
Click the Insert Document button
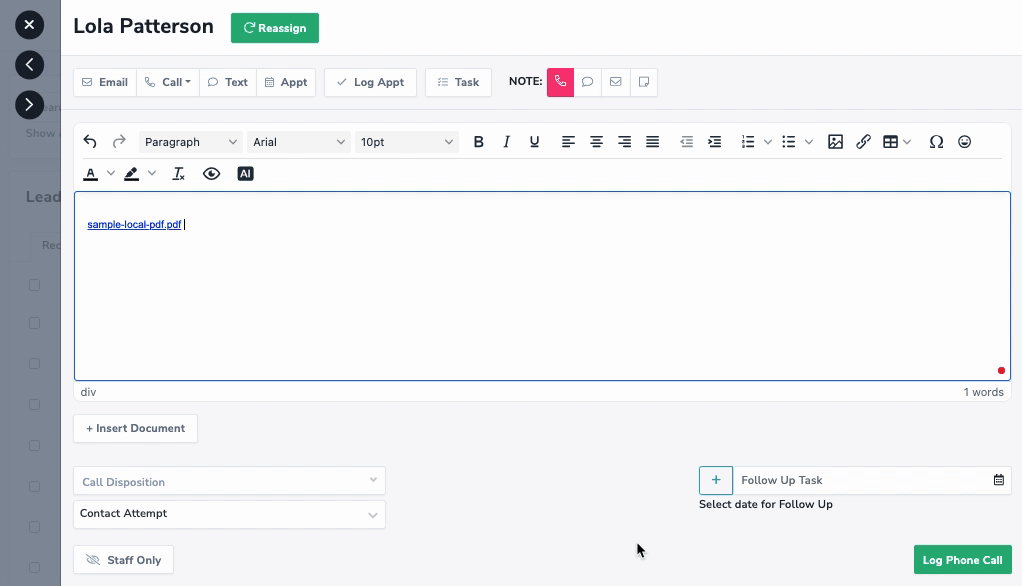click(135, 428)
